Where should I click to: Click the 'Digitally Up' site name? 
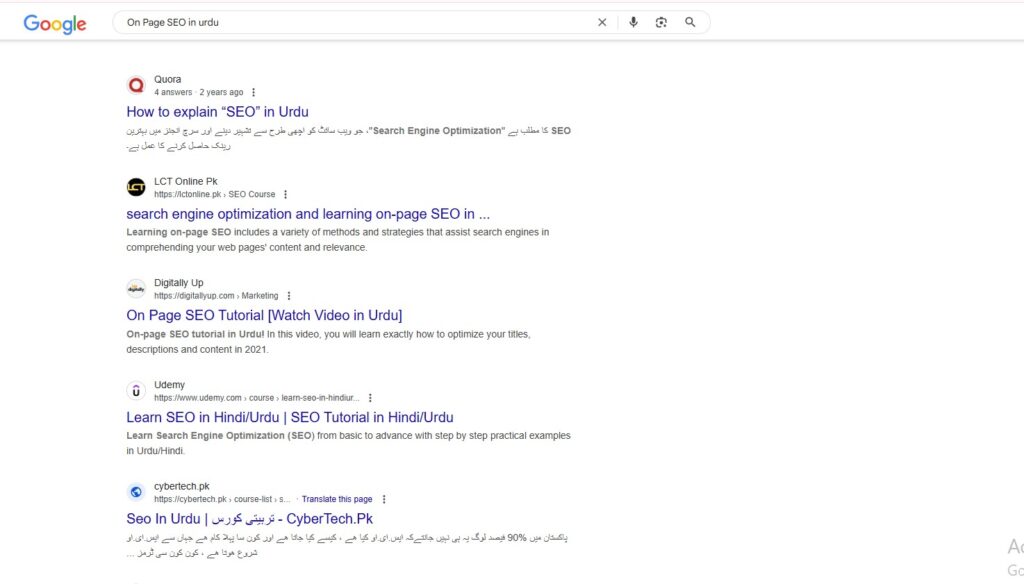(x=178, y=282)
